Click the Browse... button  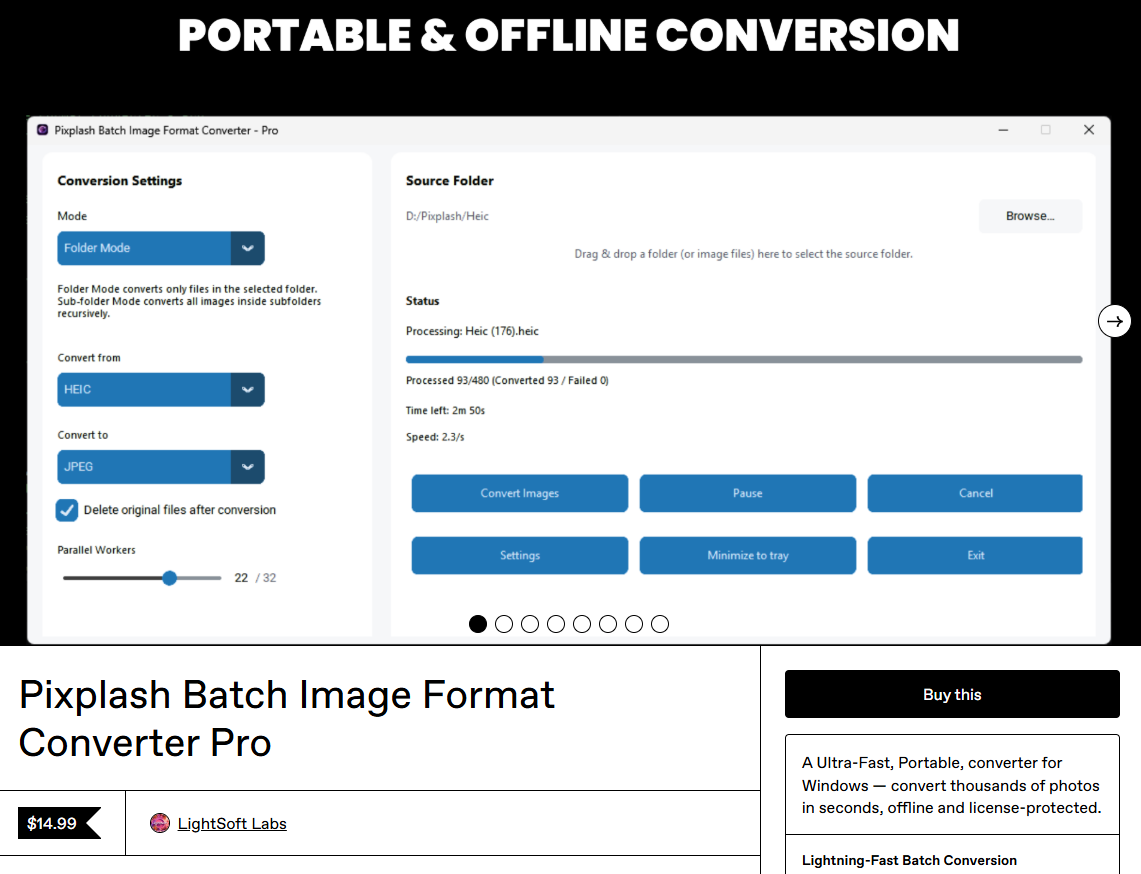point(1030,216)
